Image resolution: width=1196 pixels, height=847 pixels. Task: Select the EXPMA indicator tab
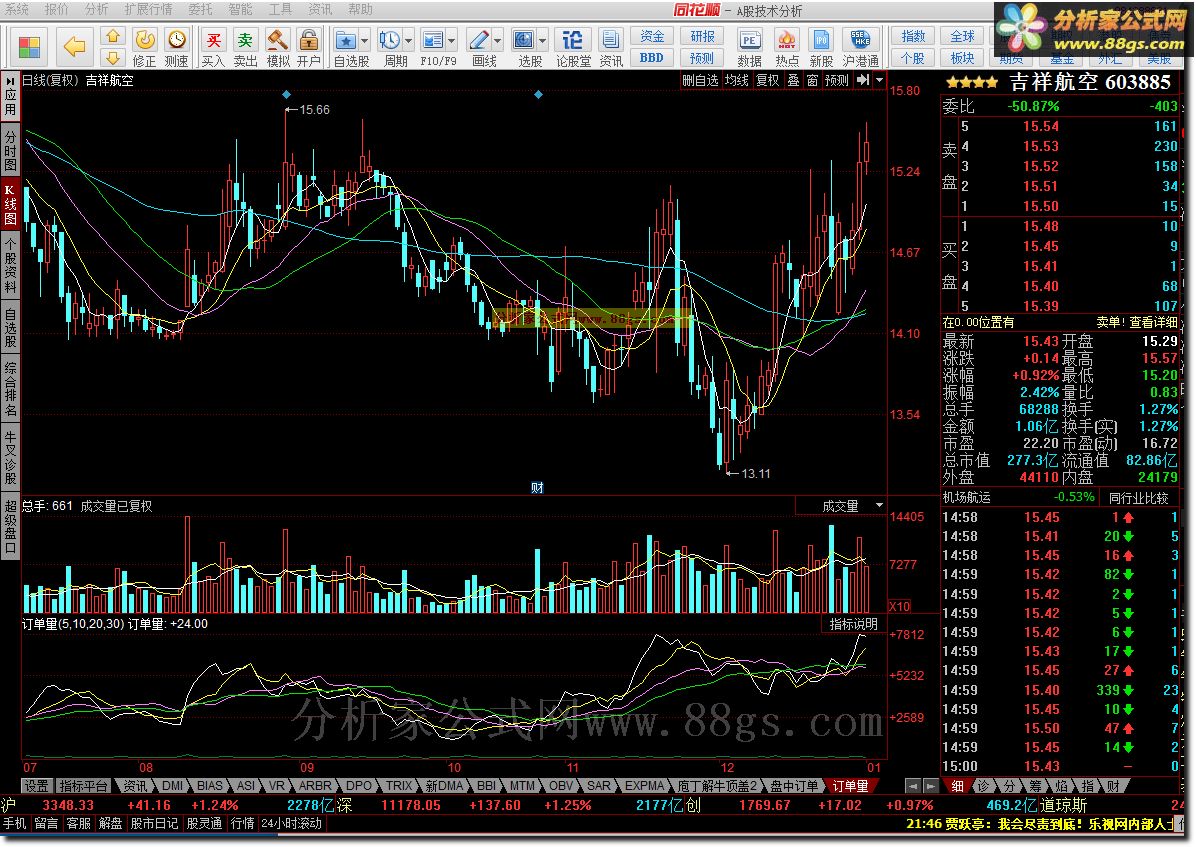(645, 786)
